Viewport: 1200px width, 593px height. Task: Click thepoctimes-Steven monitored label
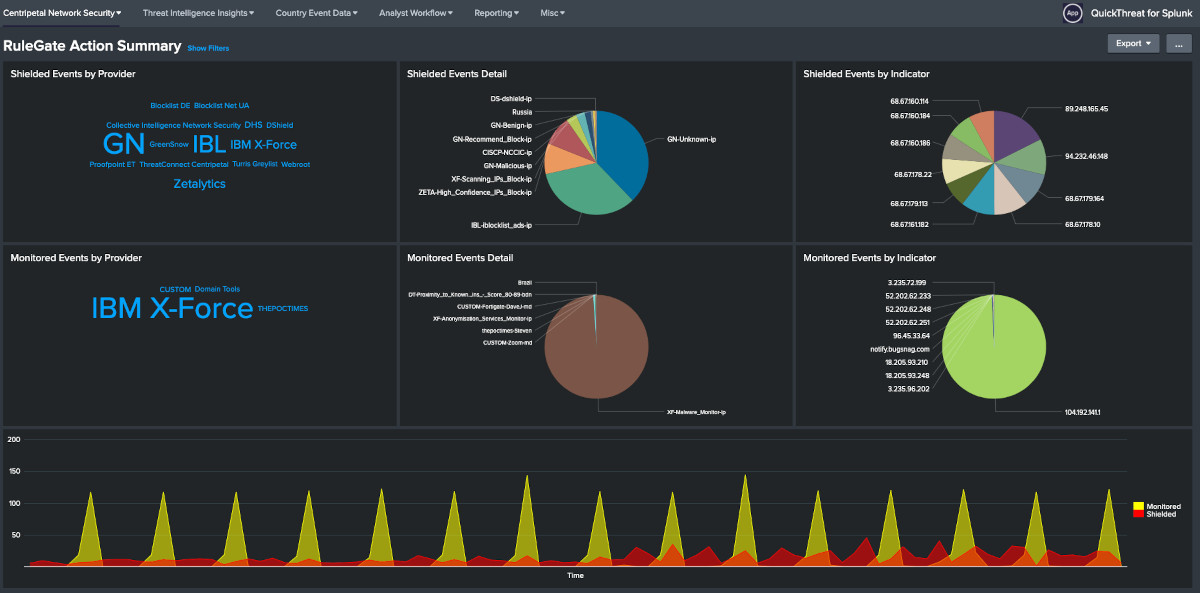(506, 330)
